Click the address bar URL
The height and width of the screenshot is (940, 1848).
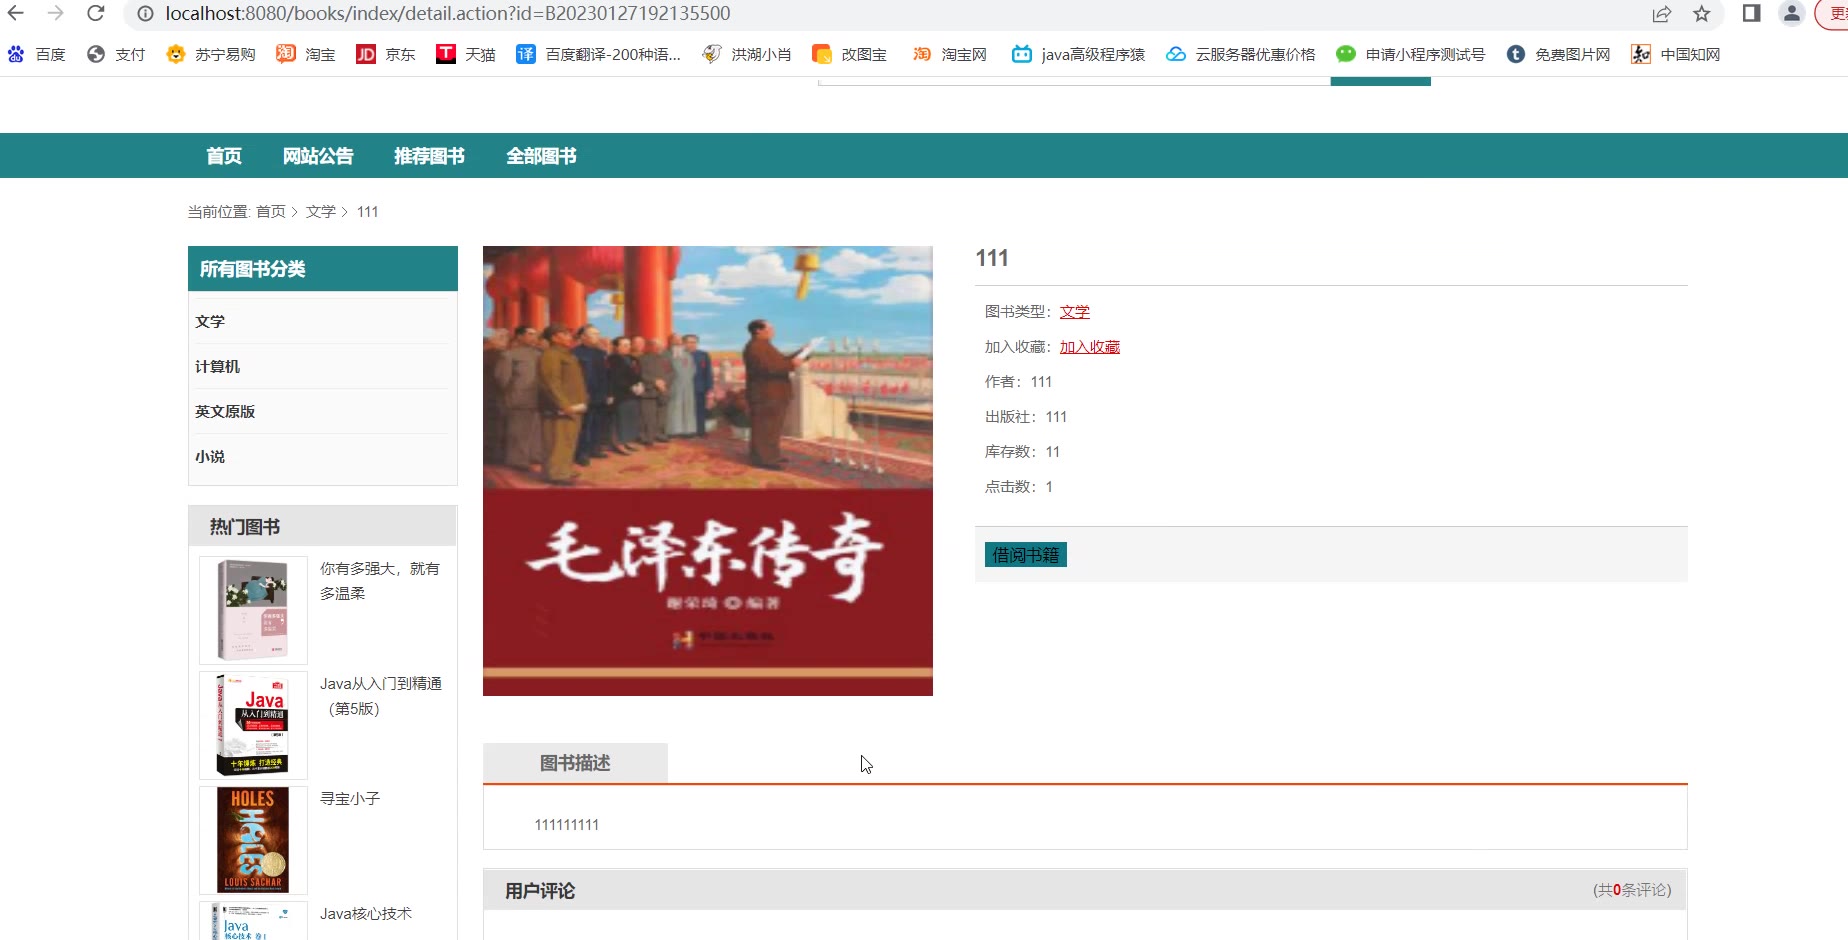click(x=448, y=13)
